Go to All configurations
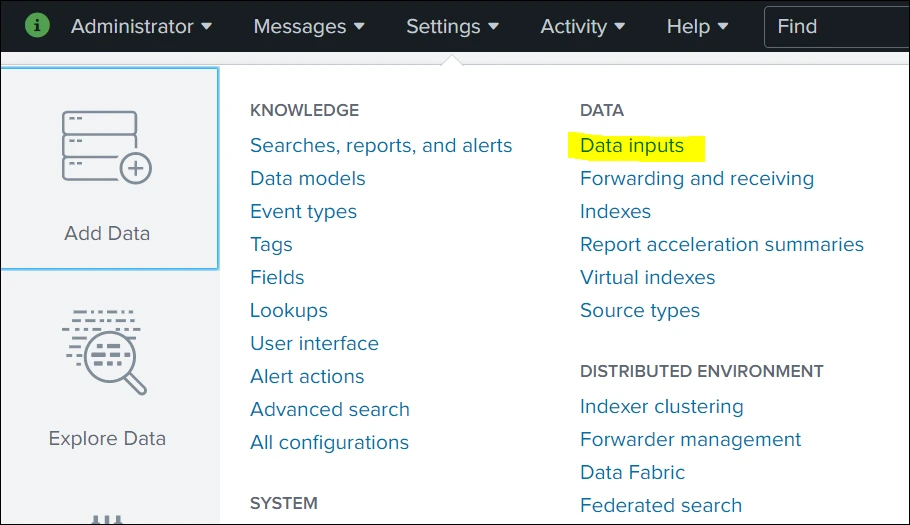Viewport: 910px width, 525px height. [329, 443]
